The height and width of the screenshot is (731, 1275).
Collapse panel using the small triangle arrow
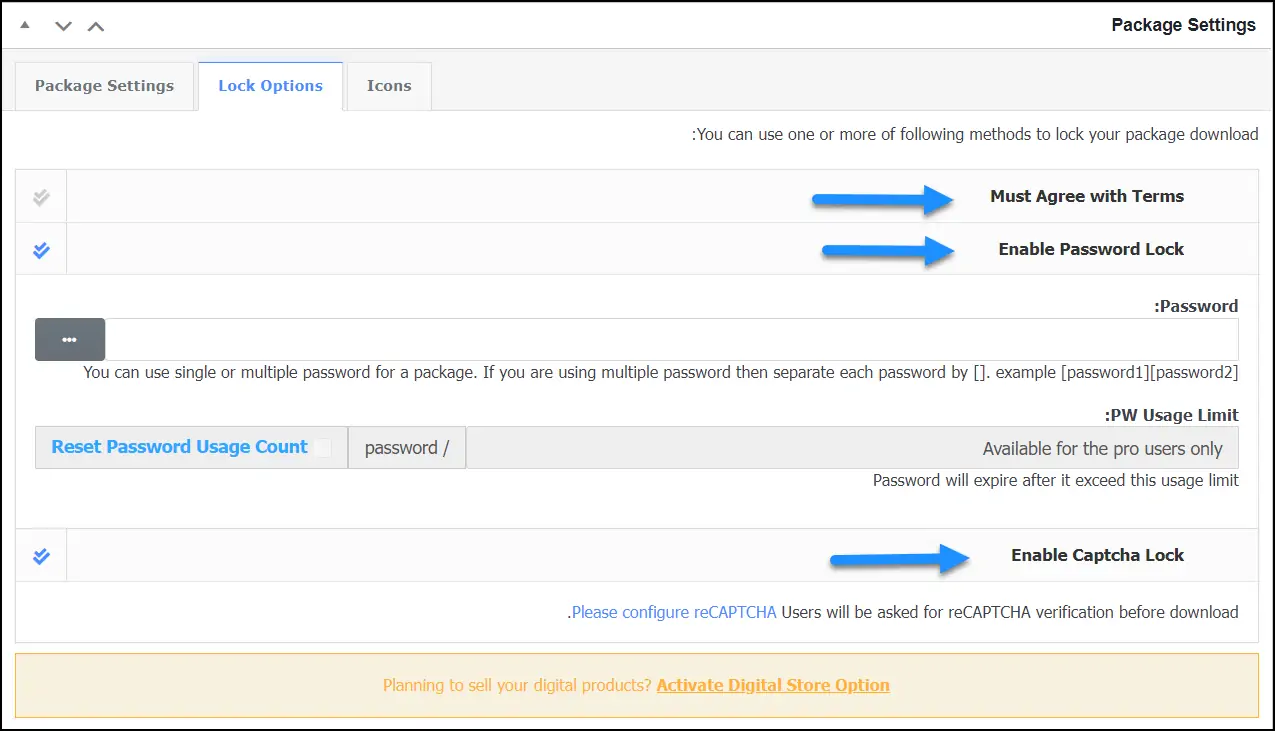tap(25, 24)
